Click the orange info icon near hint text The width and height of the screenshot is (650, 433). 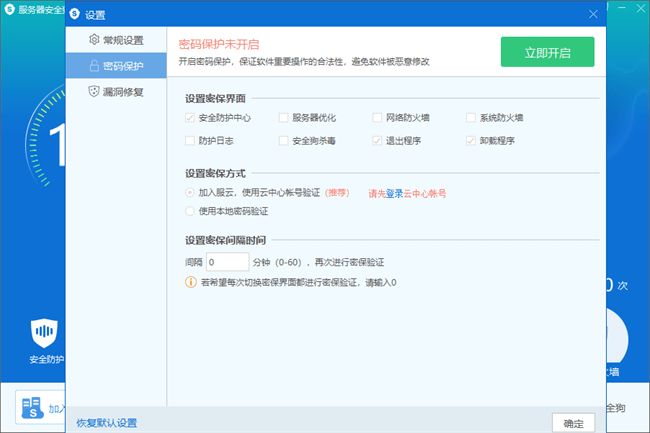[191, 282]
